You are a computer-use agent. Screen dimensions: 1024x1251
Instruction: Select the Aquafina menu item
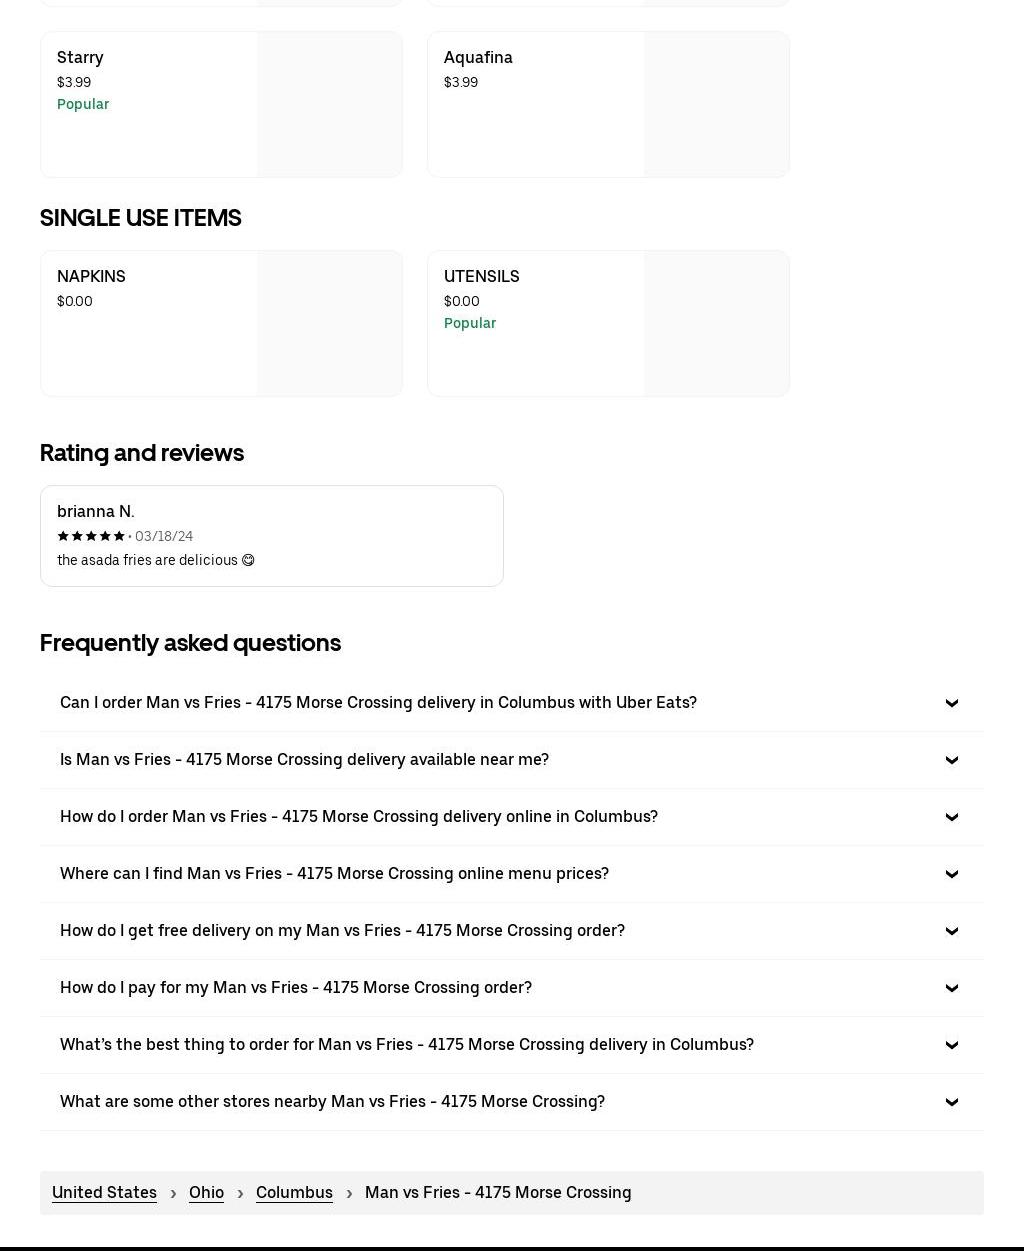click(537, 104)
